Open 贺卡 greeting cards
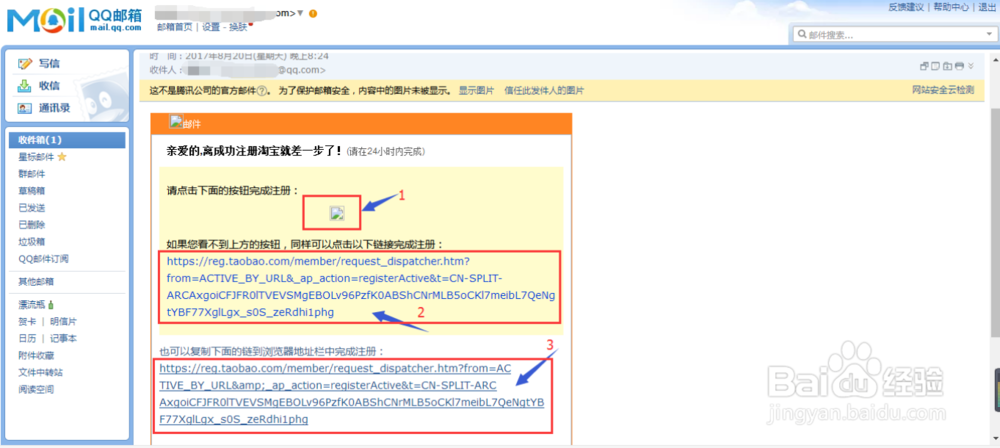Screen dimensions: 1000x448 pos(27,322)
